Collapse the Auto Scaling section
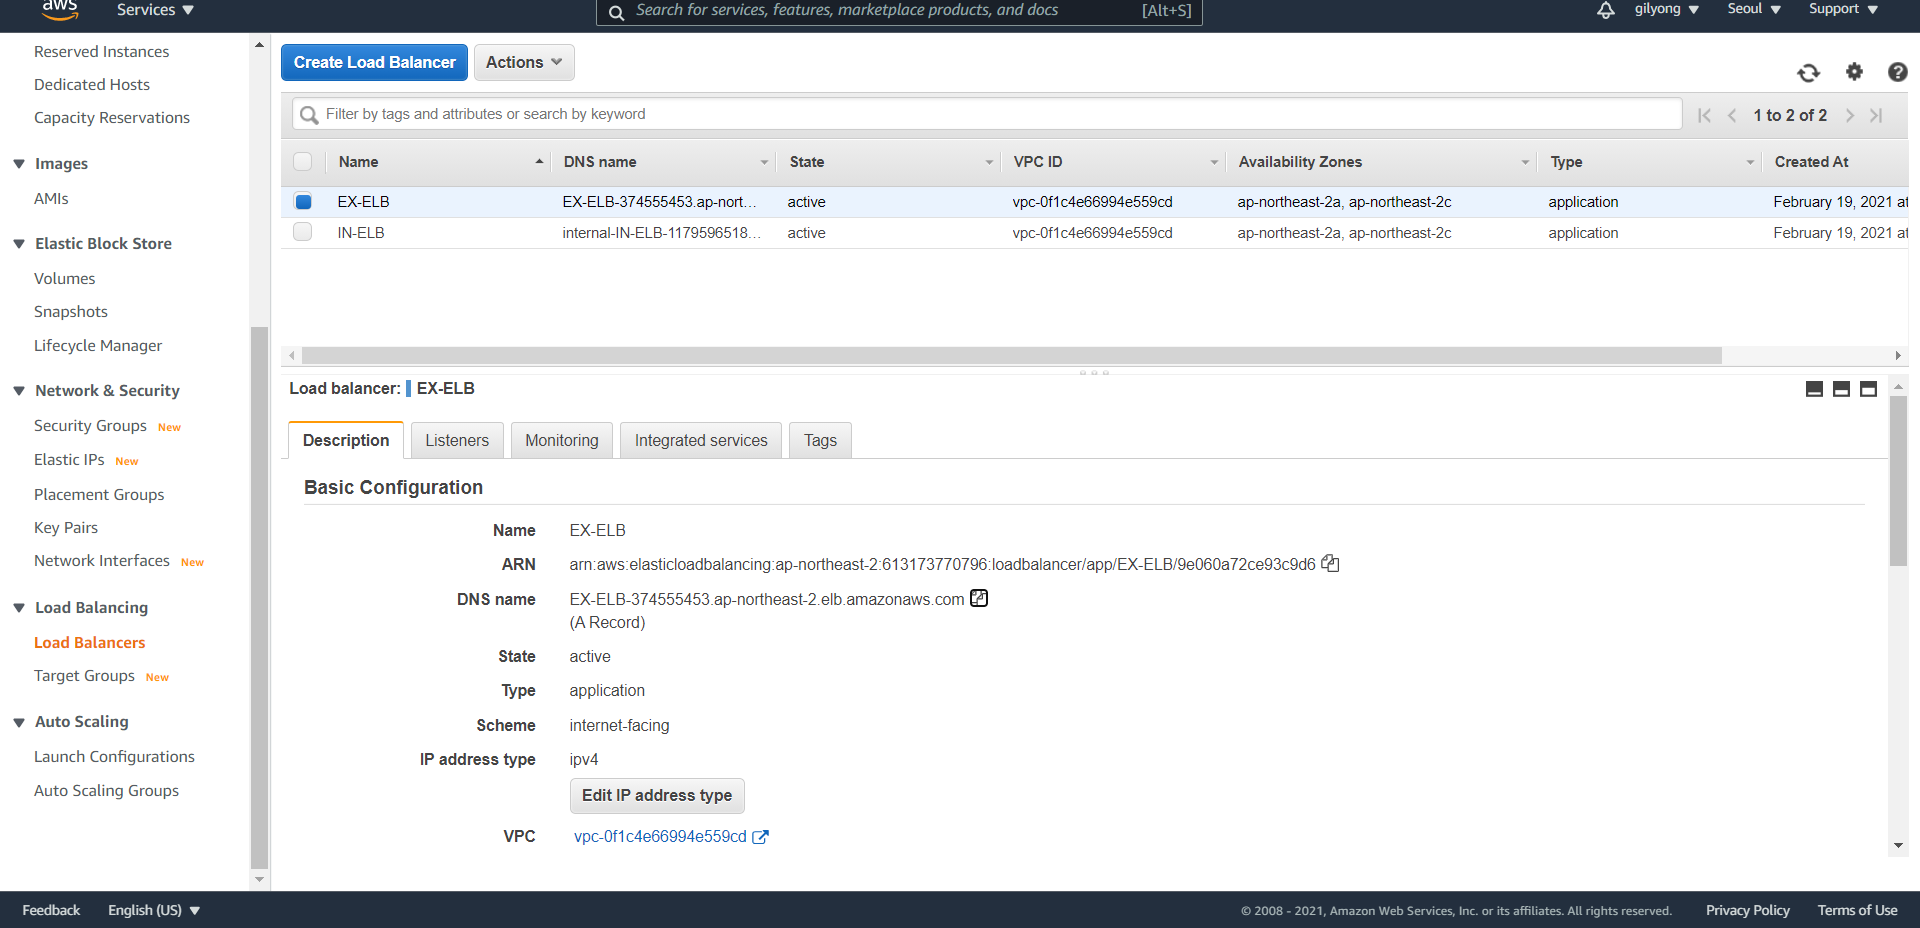1920x928 pixels. 19,722
